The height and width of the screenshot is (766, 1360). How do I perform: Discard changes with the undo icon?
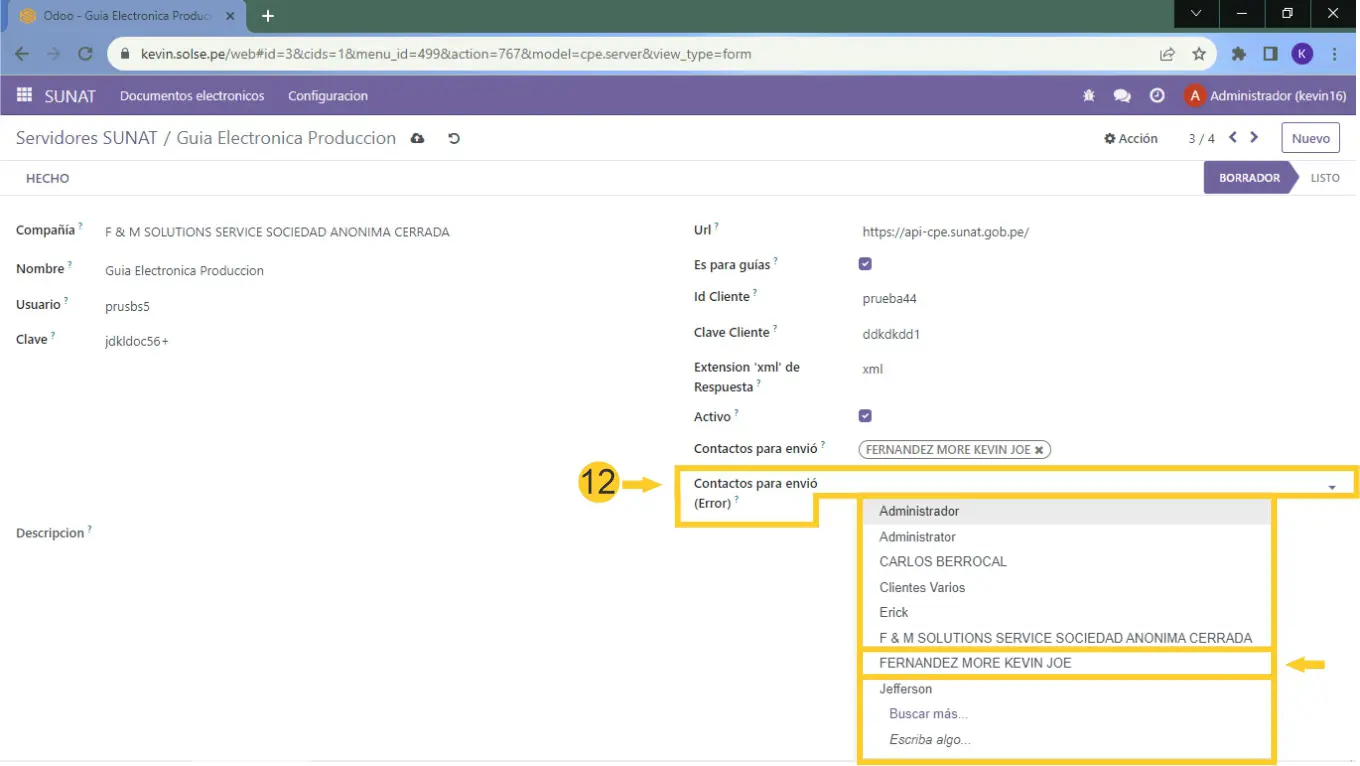pos(454,139)
